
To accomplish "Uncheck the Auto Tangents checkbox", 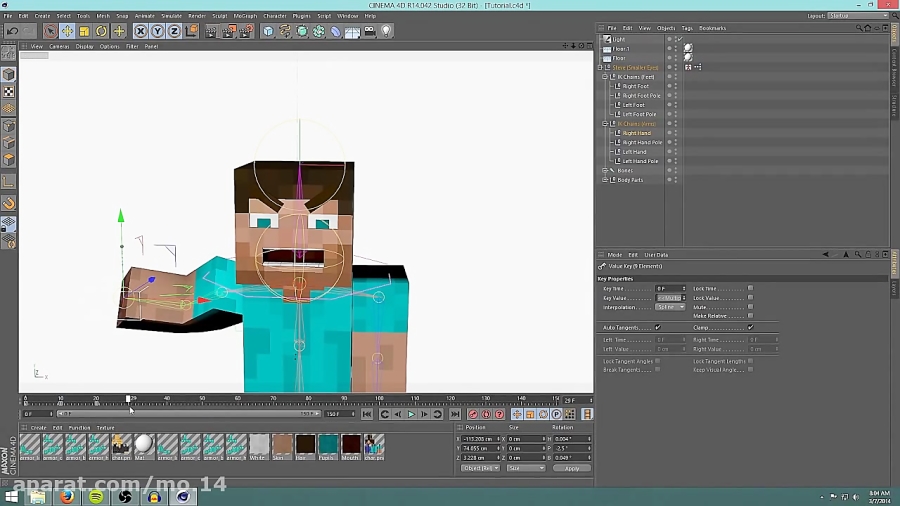I will point(658,328).
